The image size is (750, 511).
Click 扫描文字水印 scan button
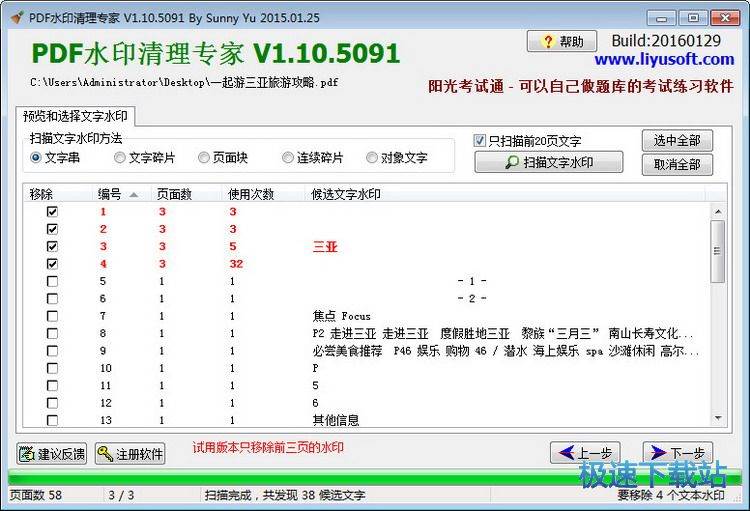point(548,162)
